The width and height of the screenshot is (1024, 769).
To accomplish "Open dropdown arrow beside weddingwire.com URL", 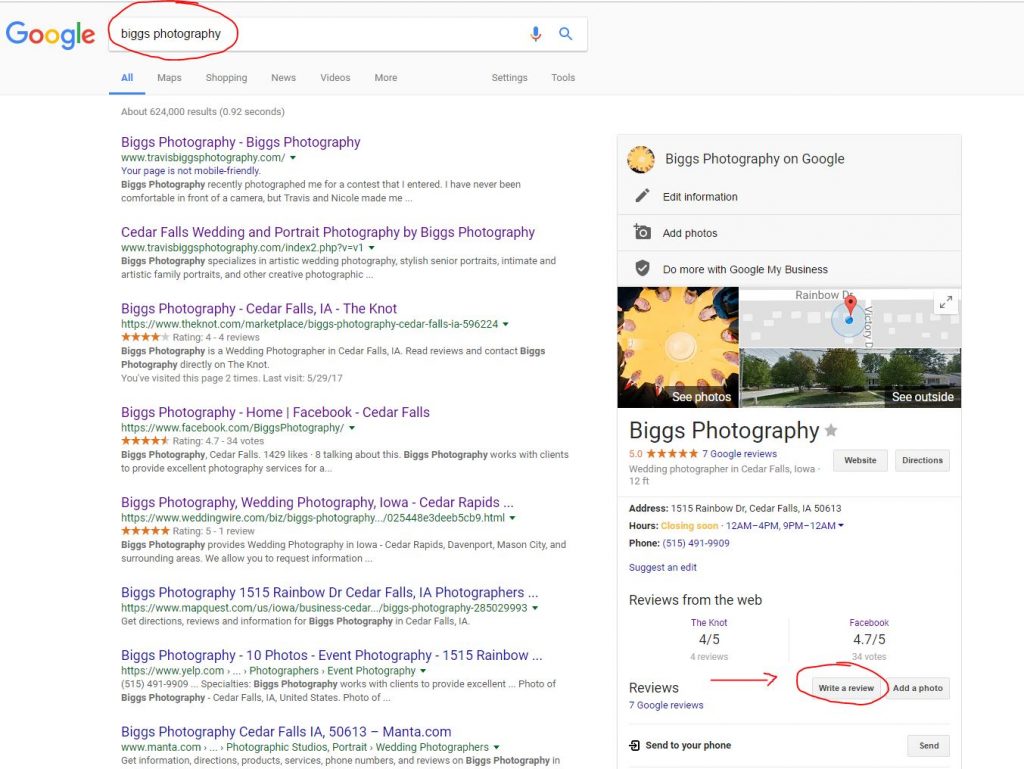I will point(512,518).
